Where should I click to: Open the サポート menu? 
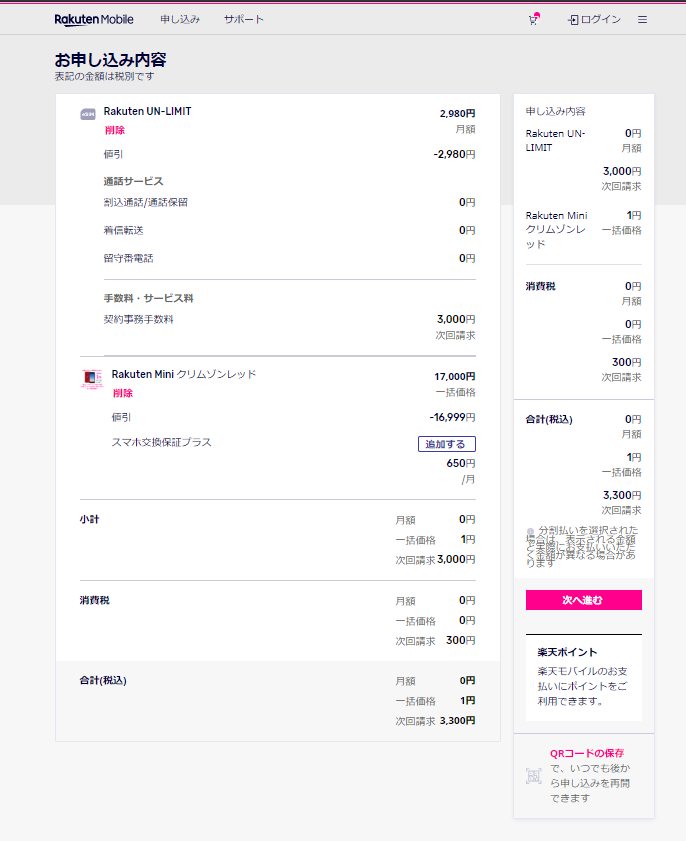coord(244,19)
